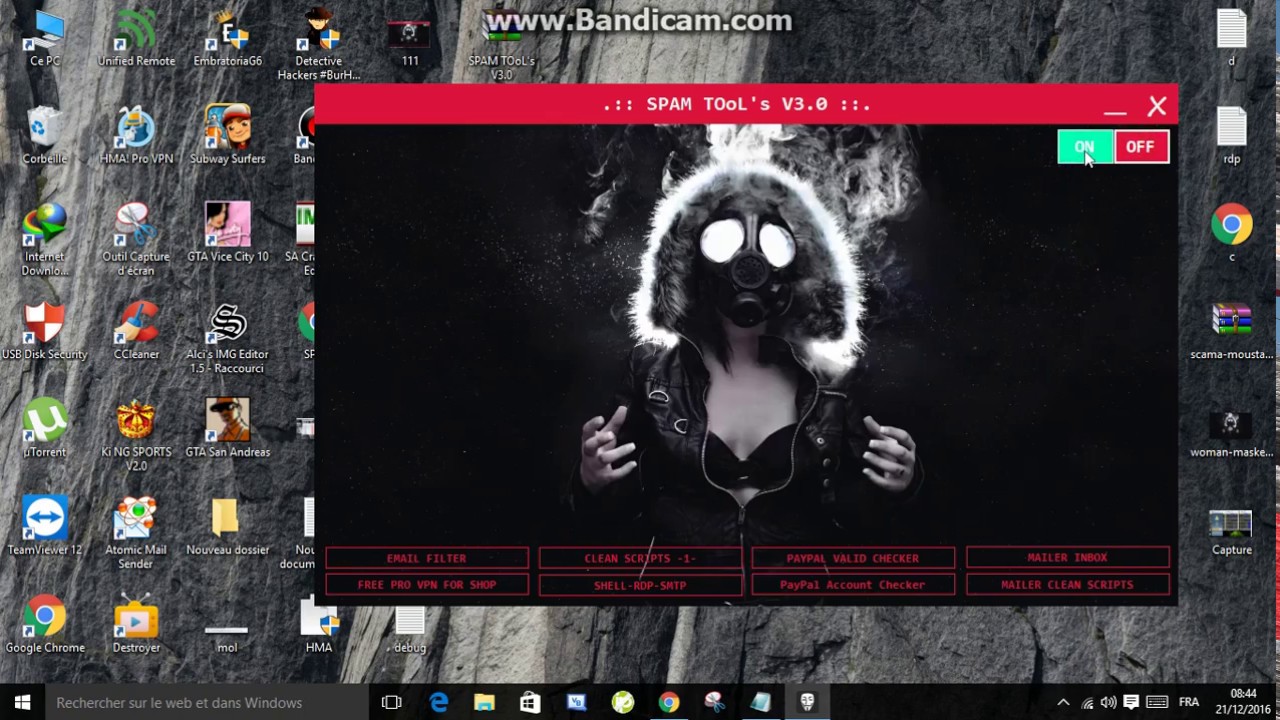Select the Alci's IMG Editor shortcut
This screenshot has width=1280, height=720.
(228, 338)
